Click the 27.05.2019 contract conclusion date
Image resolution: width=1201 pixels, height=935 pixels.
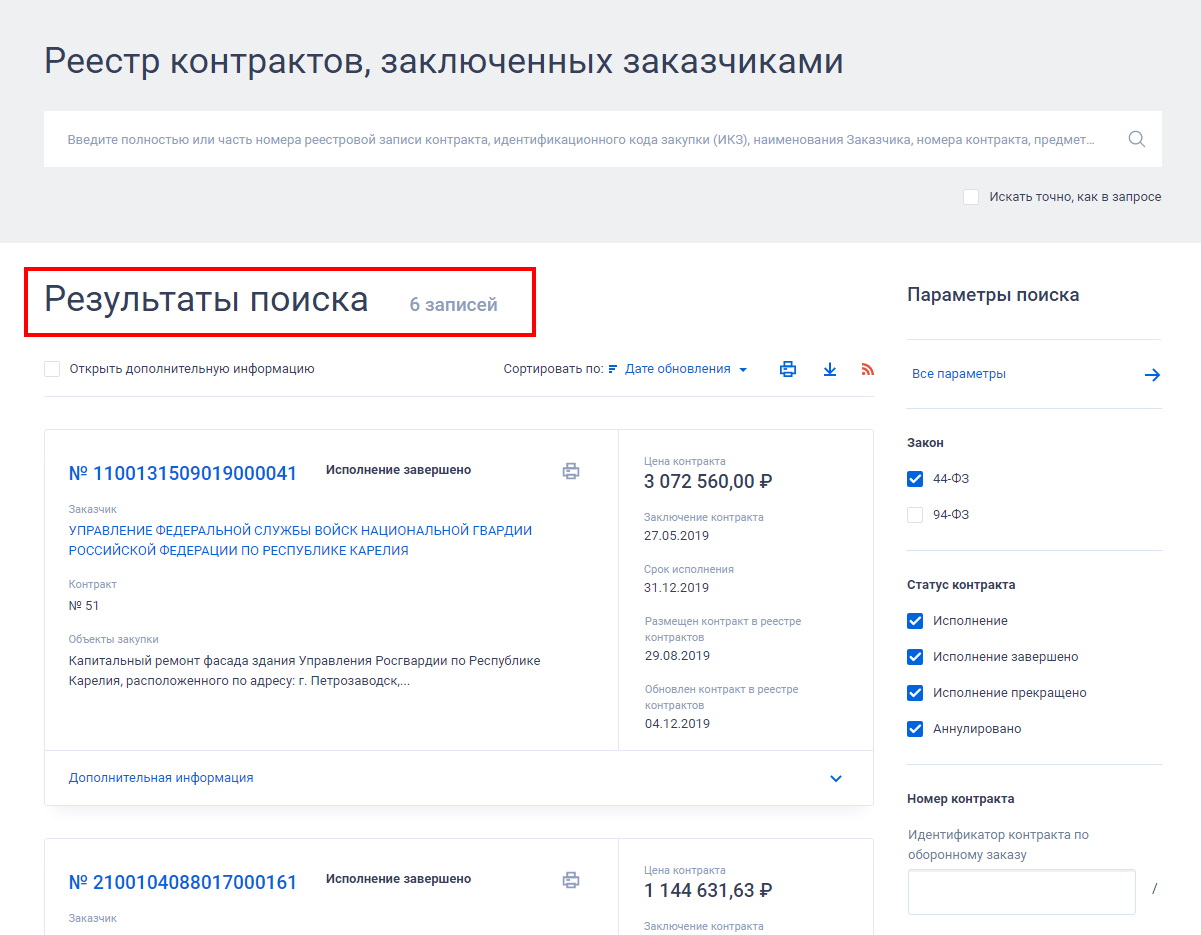[677, 536]
